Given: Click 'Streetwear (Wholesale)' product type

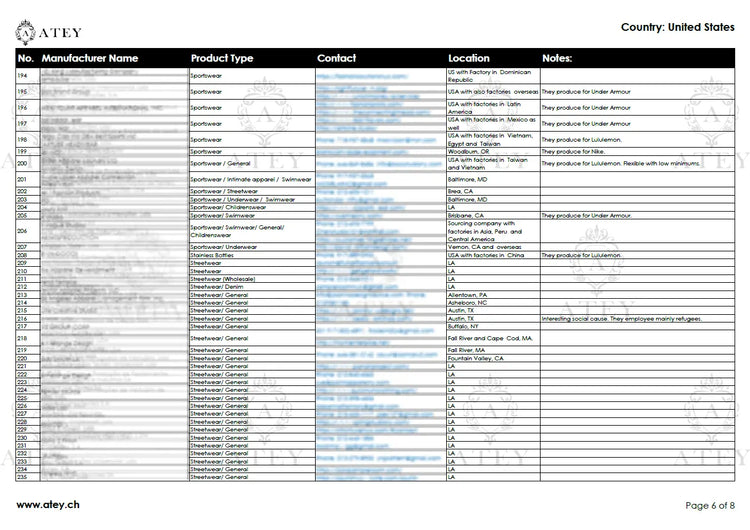Looking at the screenshot, I should point(222,278).
